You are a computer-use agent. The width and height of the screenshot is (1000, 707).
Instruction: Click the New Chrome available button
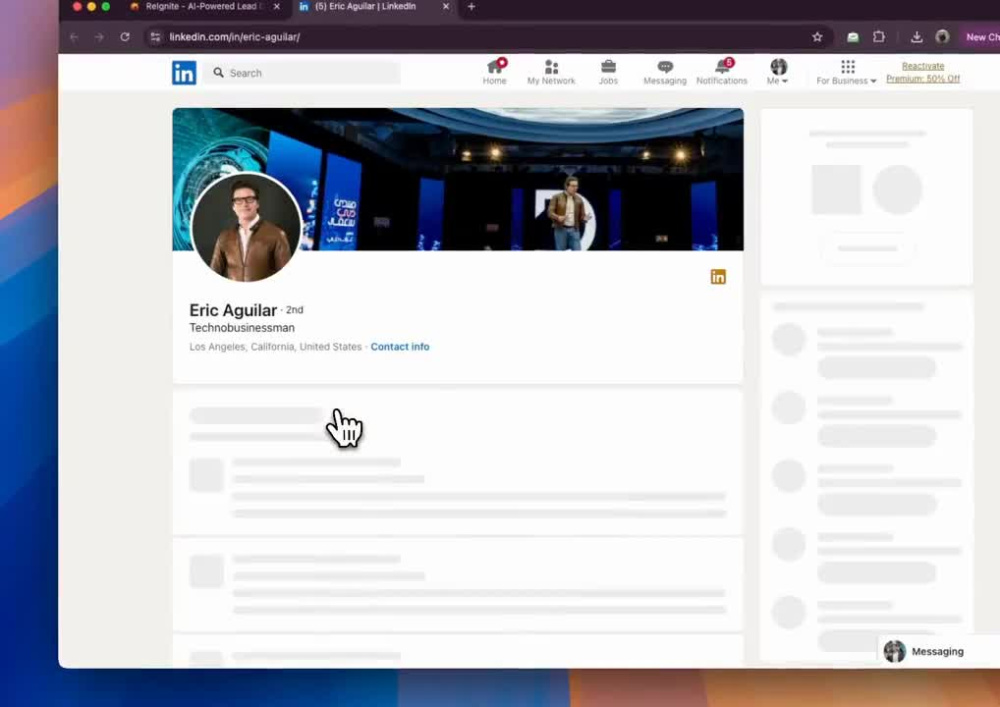pyautogui.click(x=981, y=37)
